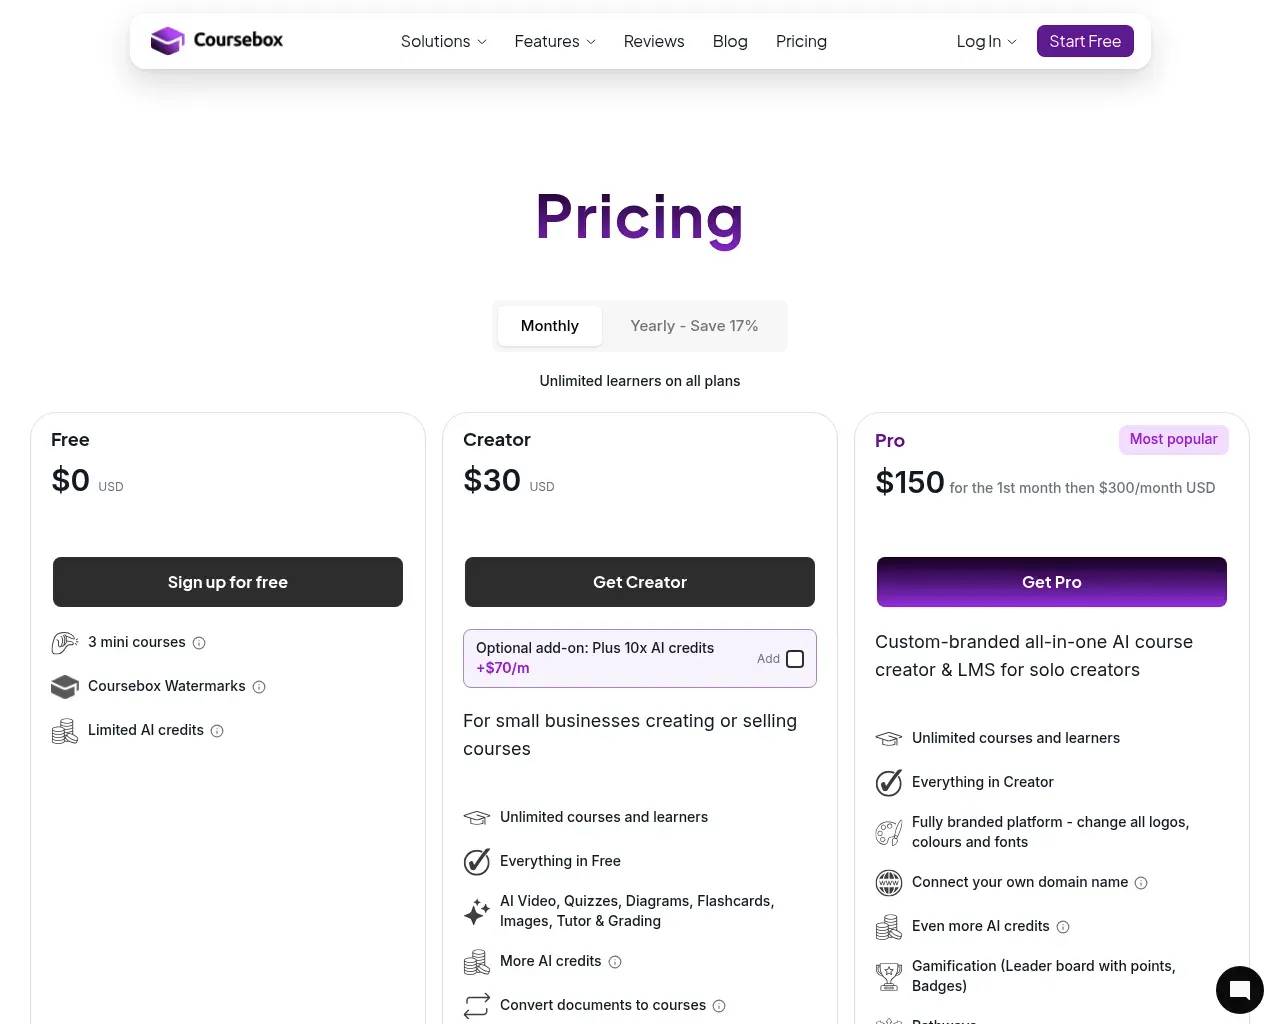The height and width of the screenshot is (1024, 1280).
Task: Open the Log In dropdown
Action: pyautogui.click(x=986, y=41)
